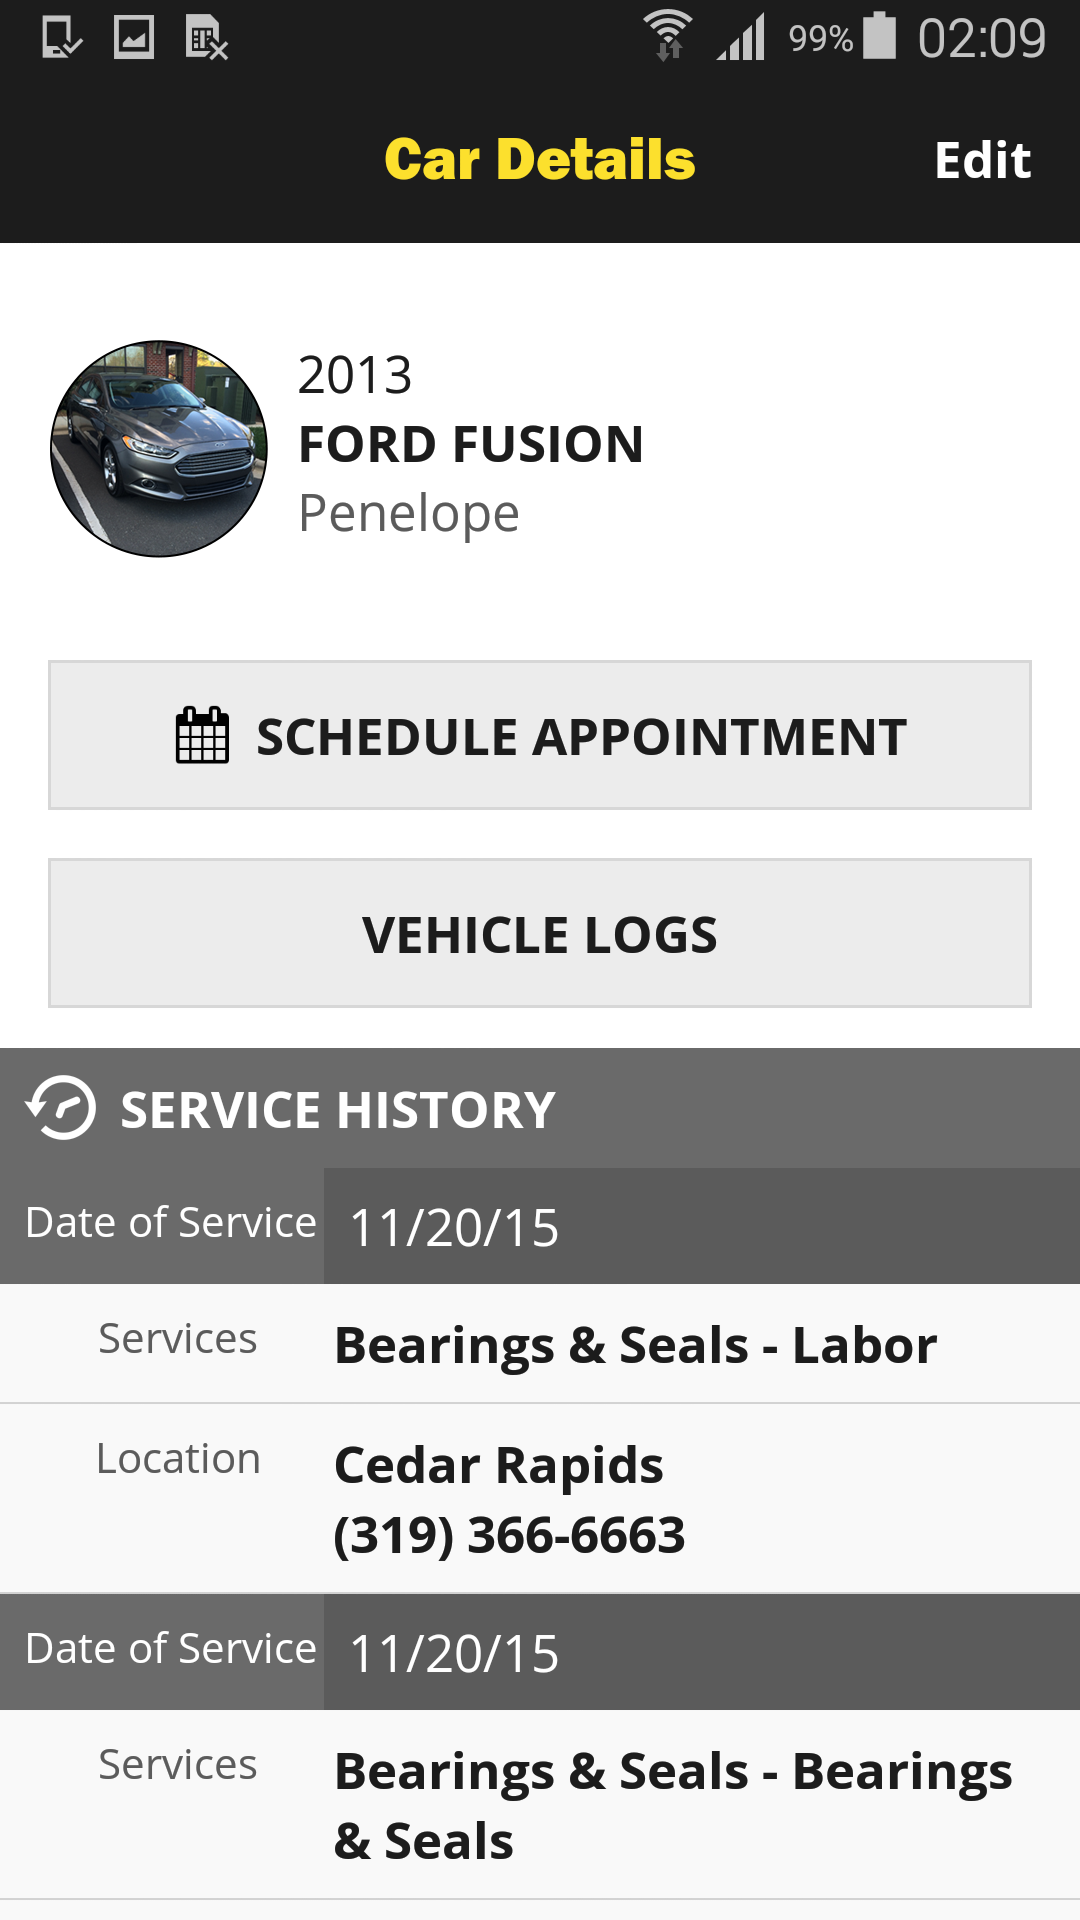
Task: Tap the image notification icon in status bar
Action: pos(134,38)
